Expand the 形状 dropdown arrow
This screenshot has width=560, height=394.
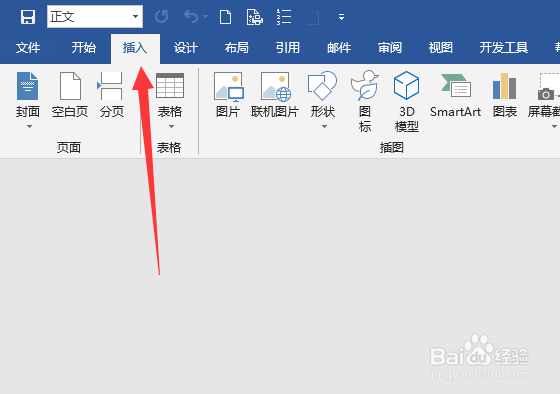324,126
